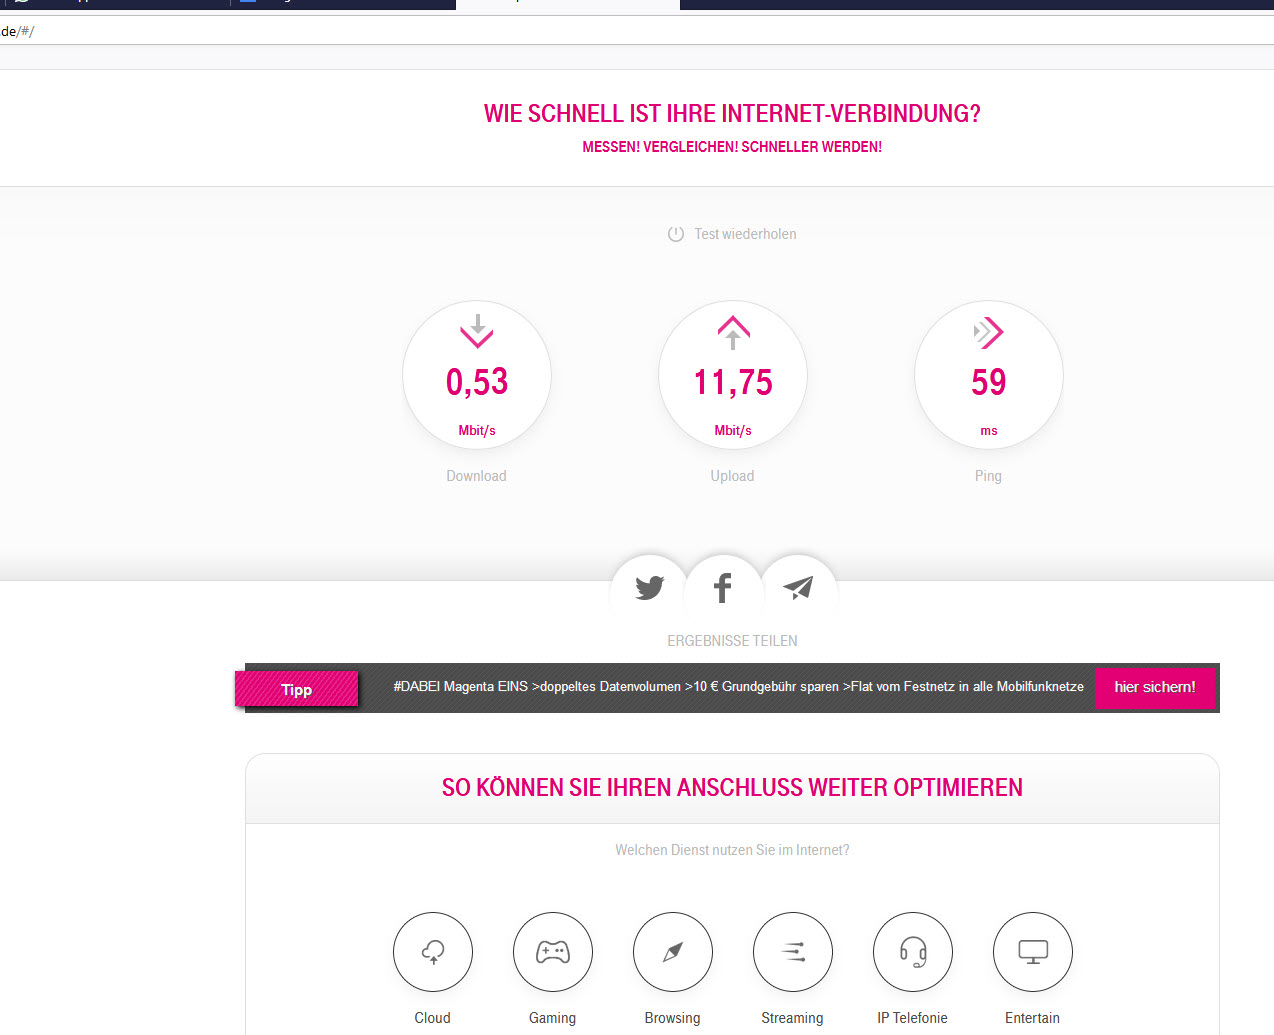Click the browser address bar
Screen dimensions: 1274x1035
tap(600, 31)
